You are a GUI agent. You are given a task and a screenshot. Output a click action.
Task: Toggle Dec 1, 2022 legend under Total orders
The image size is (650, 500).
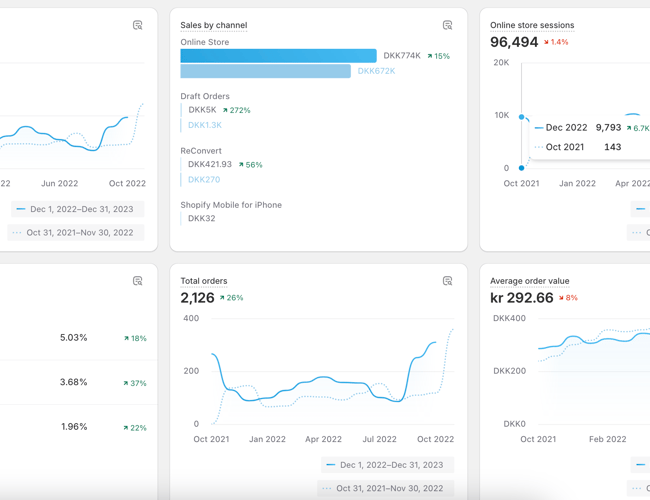[386, 465]
